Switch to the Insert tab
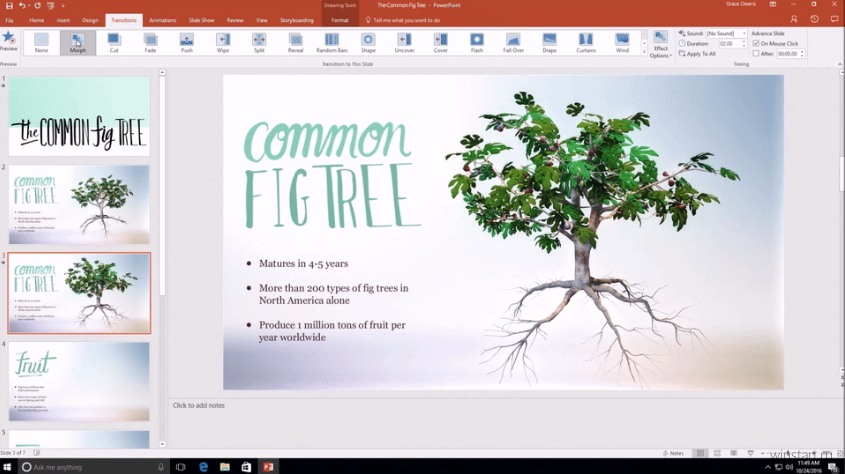845x474 pixels. pos(63,20)
